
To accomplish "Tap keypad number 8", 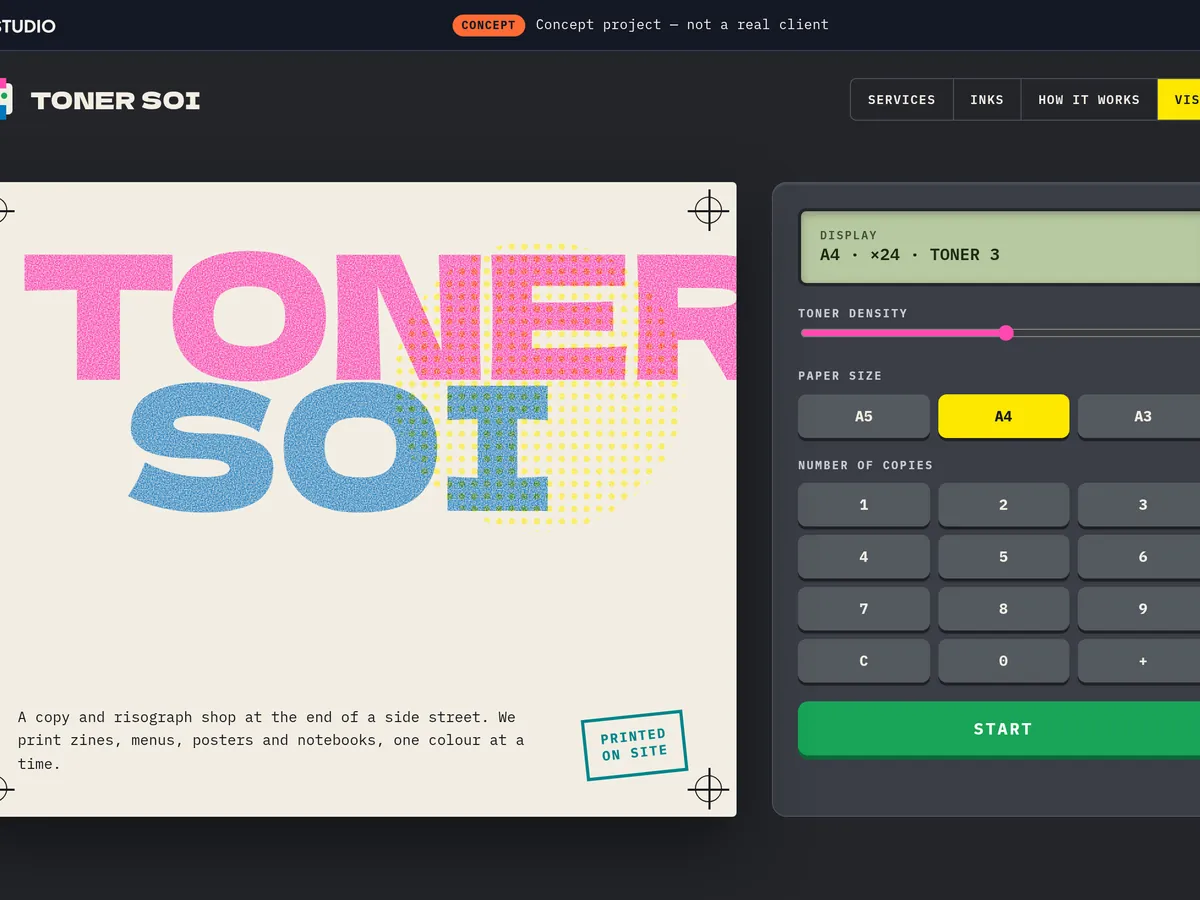I will tap(1003, 609).
